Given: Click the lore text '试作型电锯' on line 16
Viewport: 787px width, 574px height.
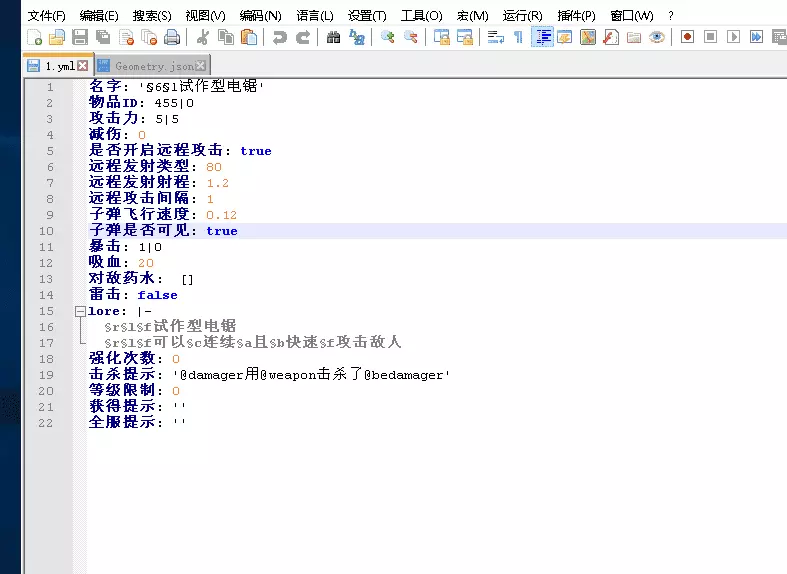Looking at the screenshot, I should [x=195, y=326].
